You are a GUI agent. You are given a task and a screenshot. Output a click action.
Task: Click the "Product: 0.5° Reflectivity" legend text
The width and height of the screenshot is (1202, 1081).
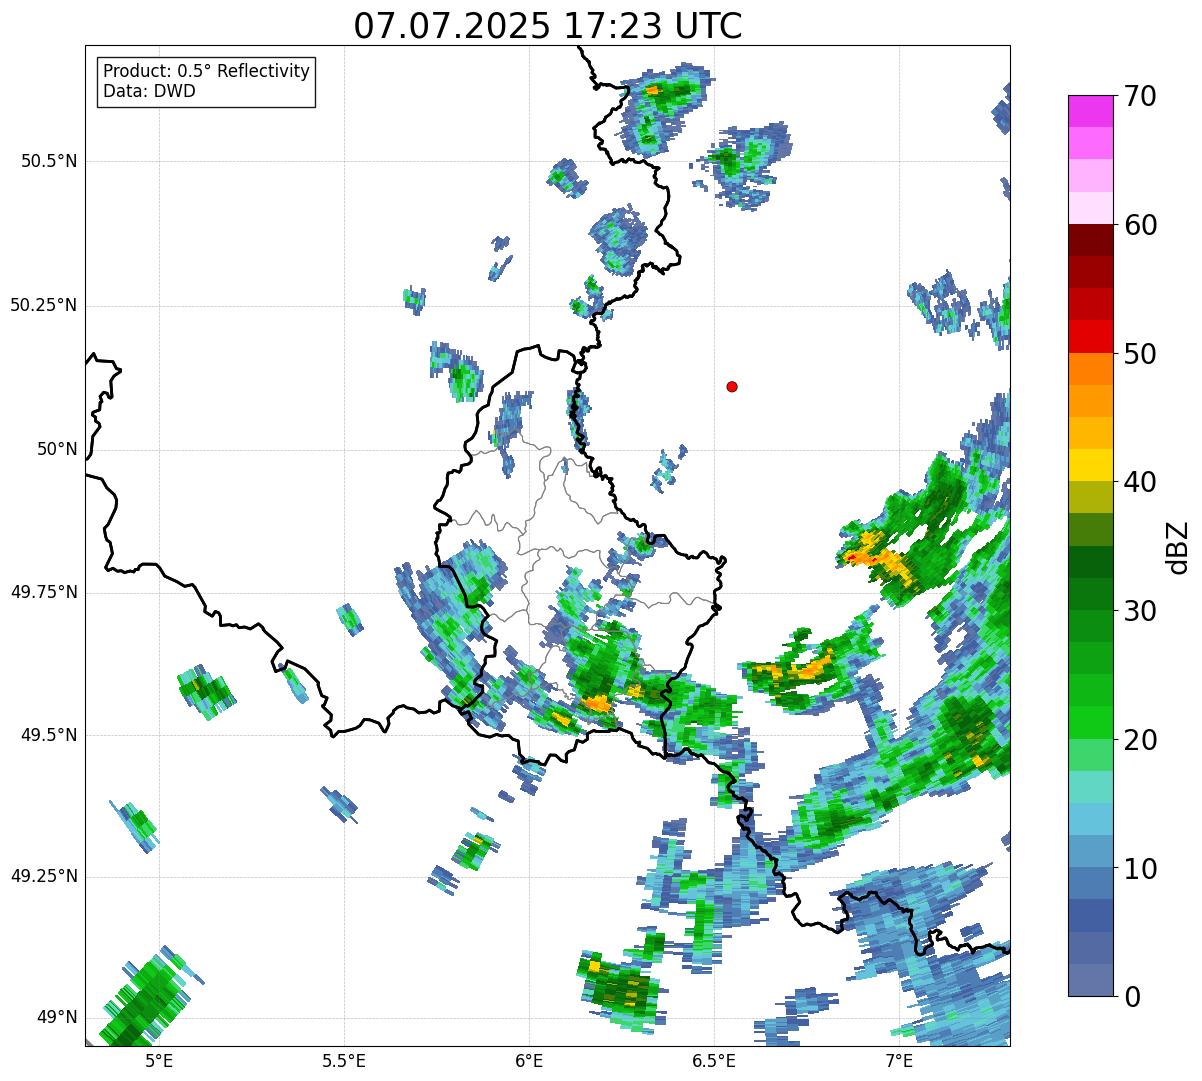[206, 72]
